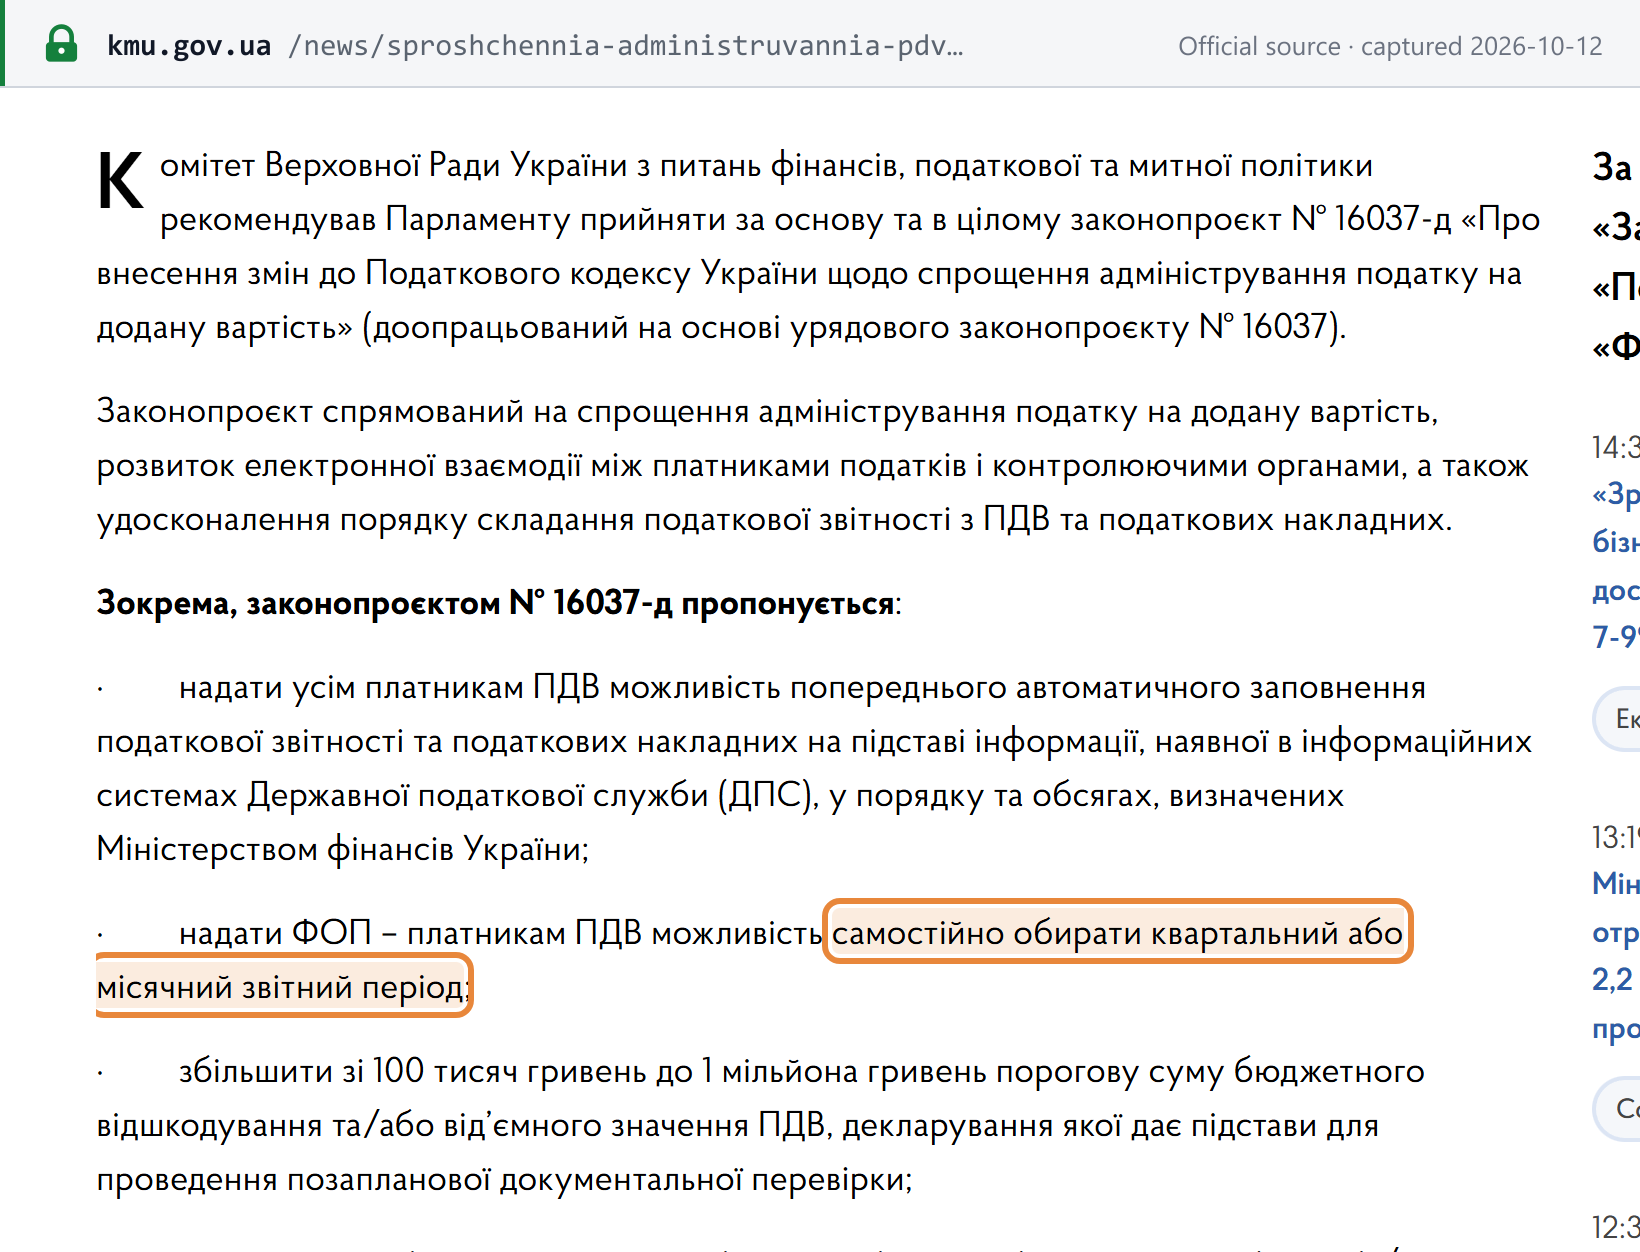Click the highlighted text 'самостійно обирати квартальний або'
1640x1252 pixels.
(x=1117, y=933)
